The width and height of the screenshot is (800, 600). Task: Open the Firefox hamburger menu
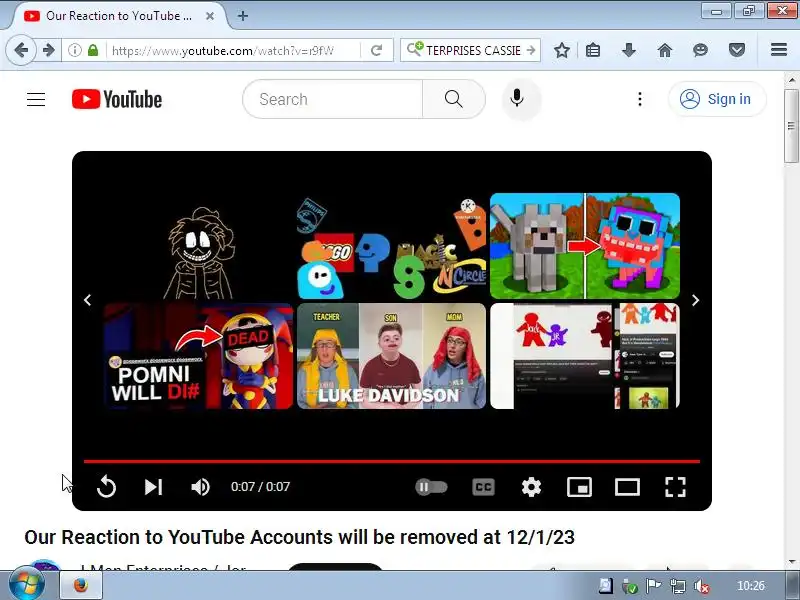(x=779, y=50)
